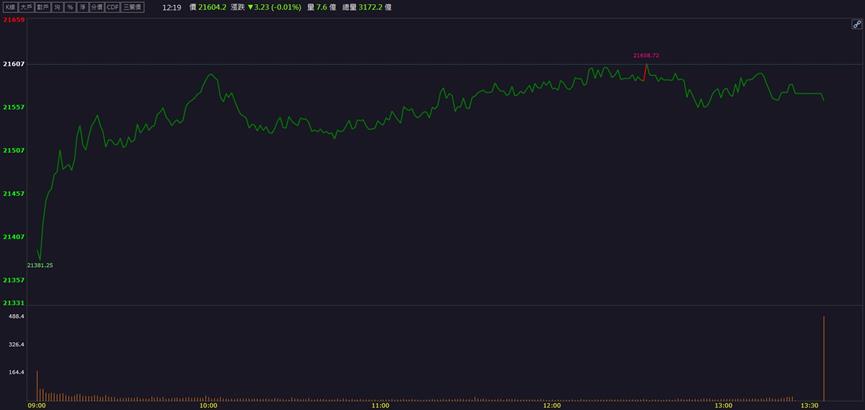Click the 488.4 volume axis label

[x=18, y=316]
